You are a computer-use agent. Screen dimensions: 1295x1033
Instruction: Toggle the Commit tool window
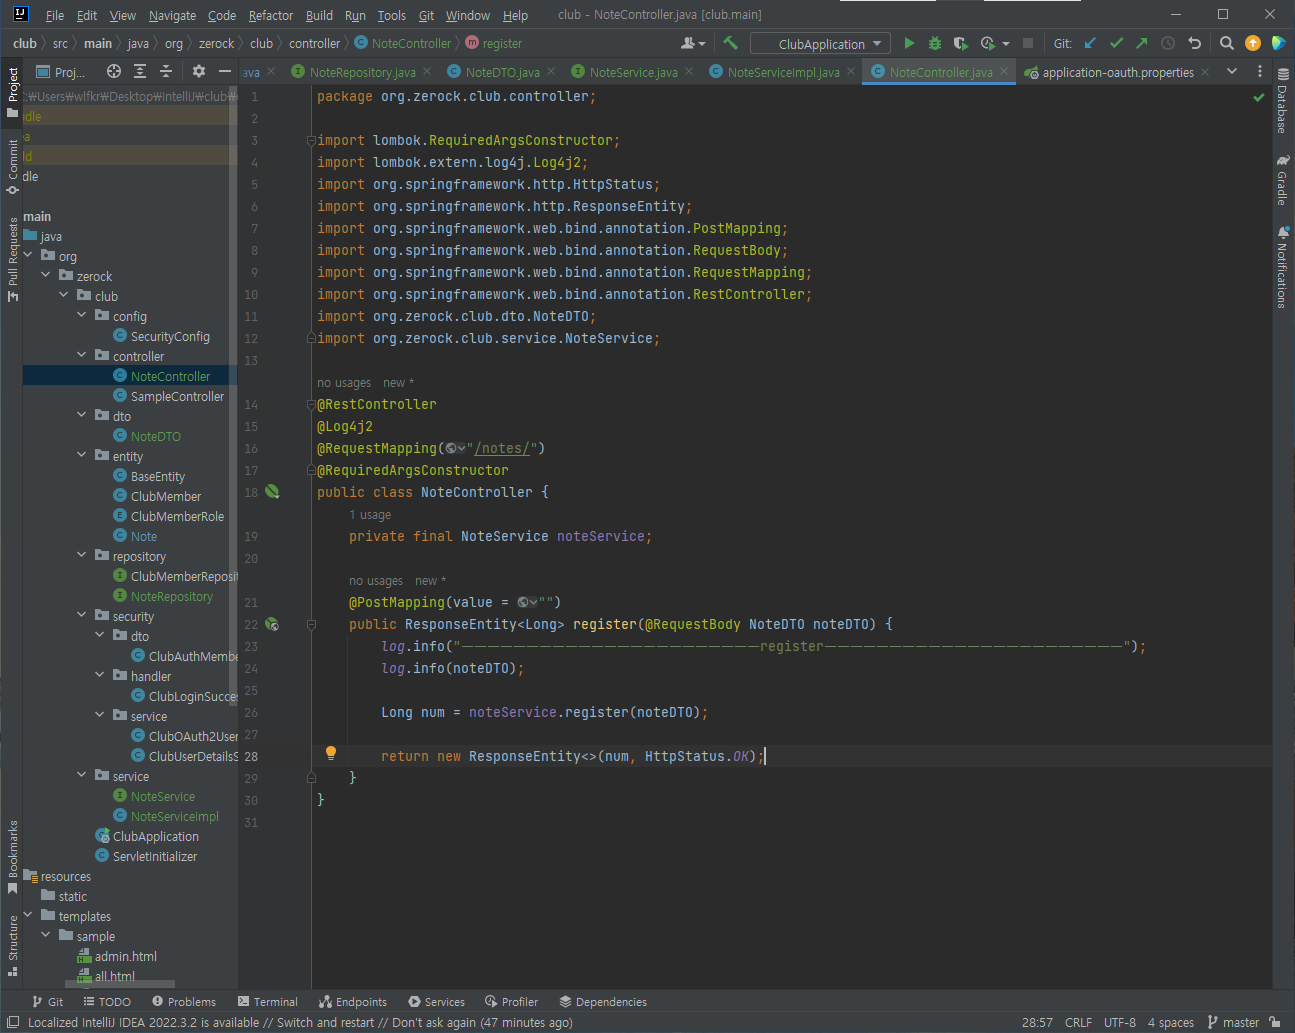click(x=12, y=166)
